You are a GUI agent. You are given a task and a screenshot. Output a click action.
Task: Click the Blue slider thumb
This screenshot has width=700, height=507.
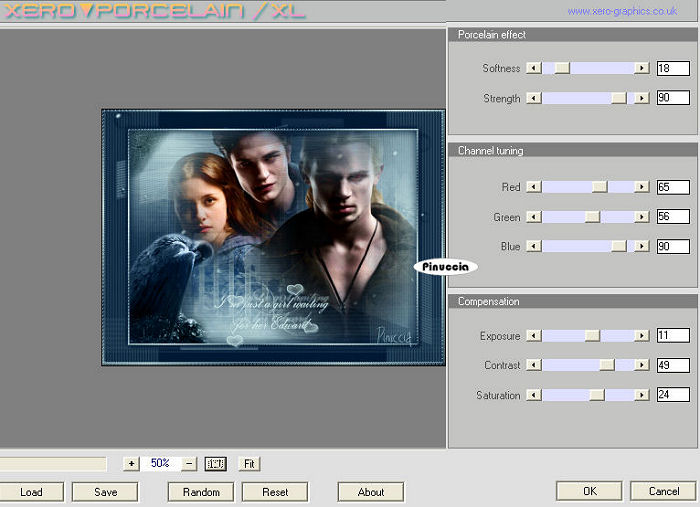point(619,246)
